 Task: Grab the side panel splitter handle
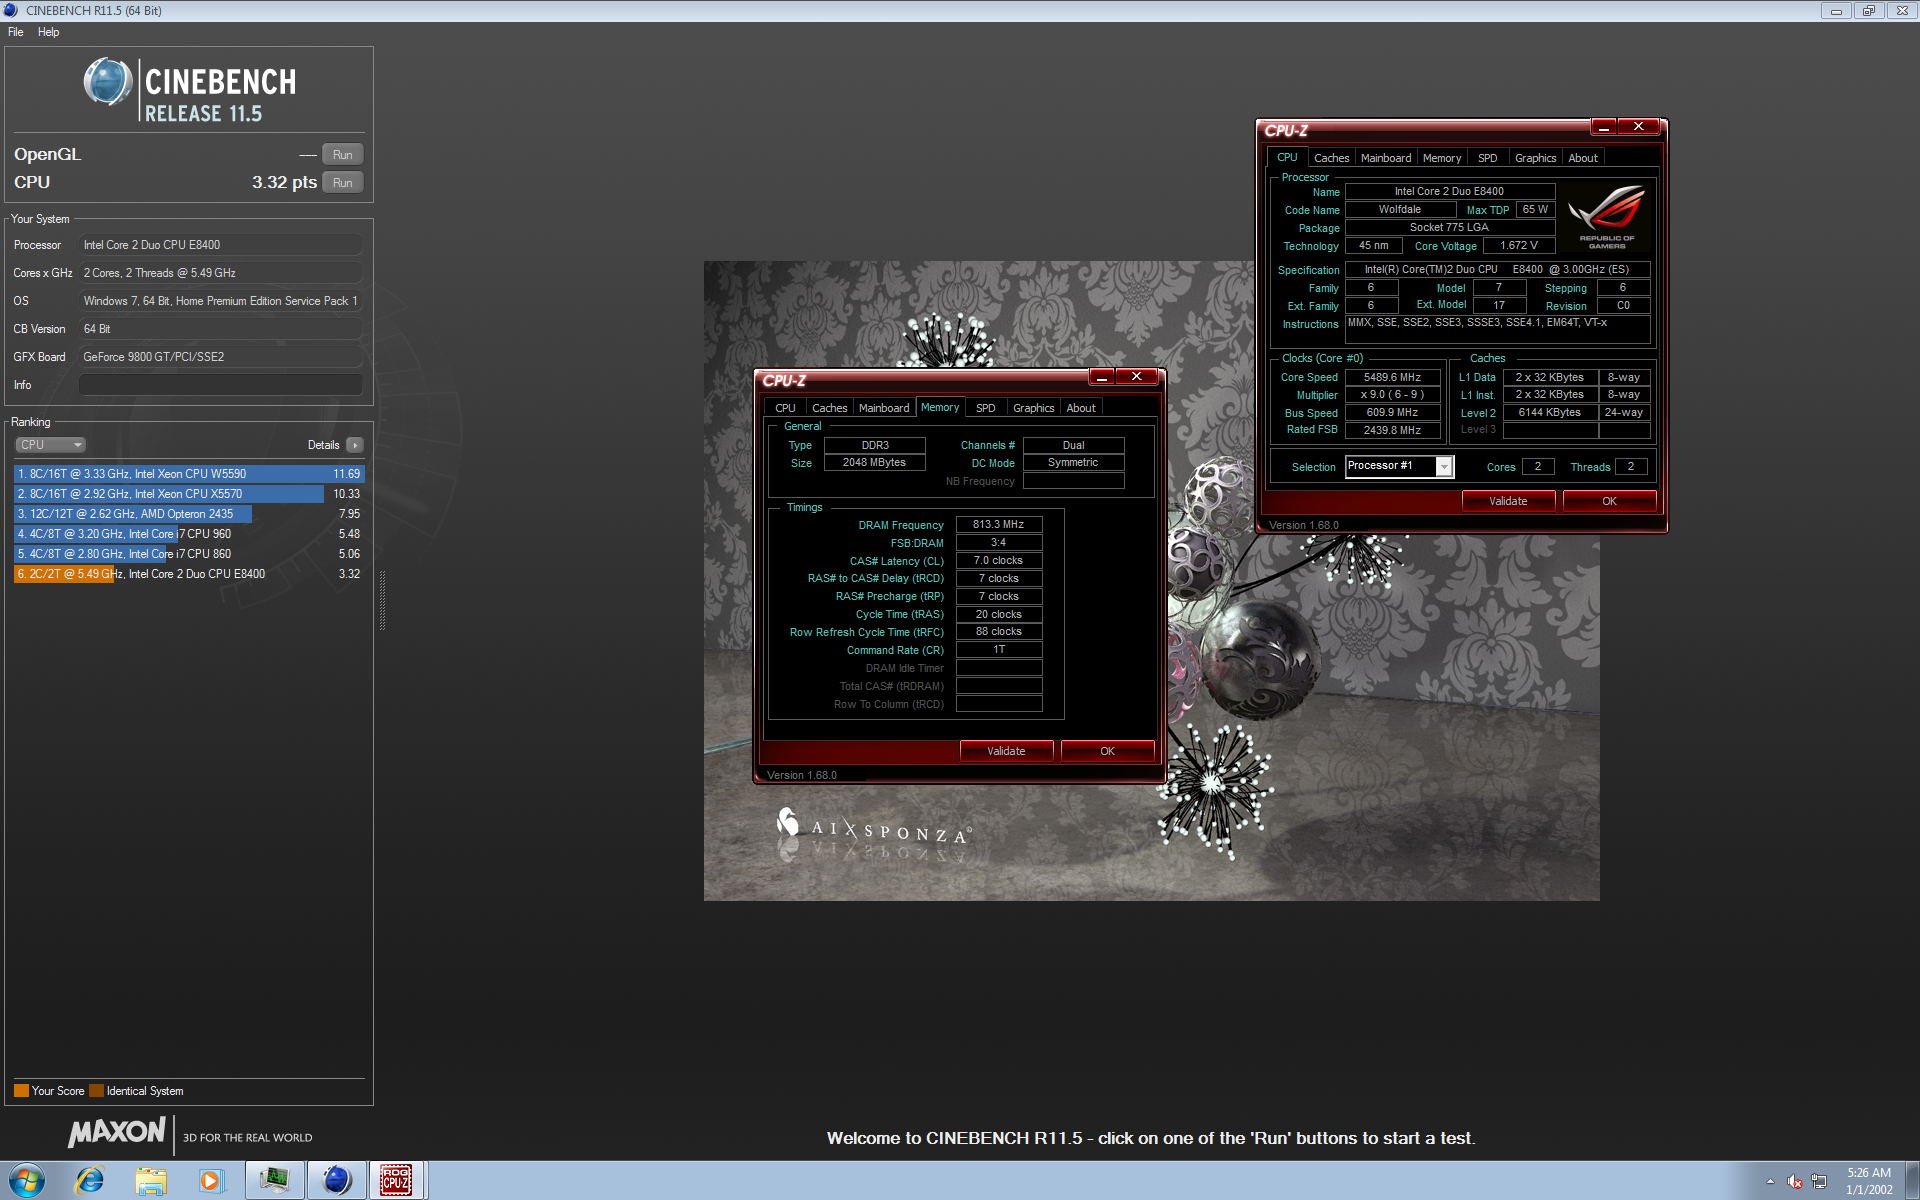(x=382, y=600)
